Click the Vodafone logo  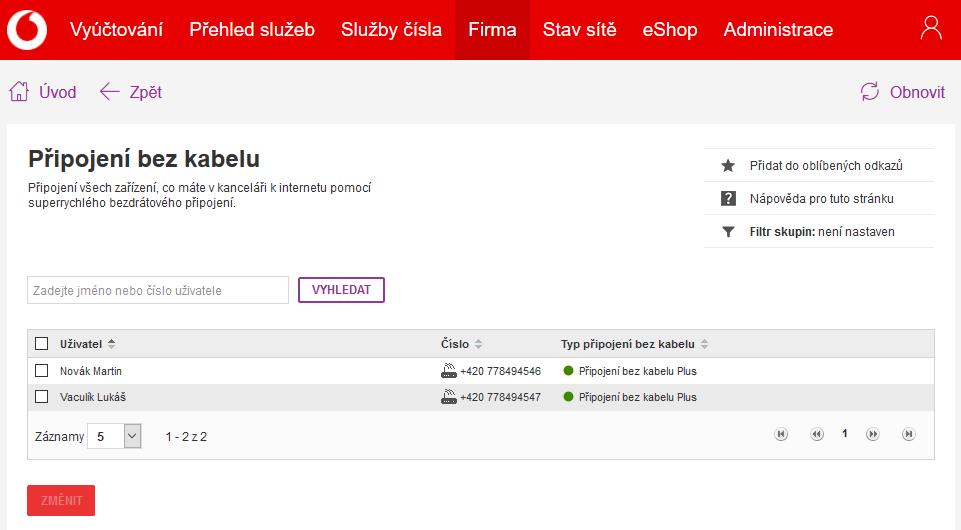pyautogui.click(x=27, y=29)
